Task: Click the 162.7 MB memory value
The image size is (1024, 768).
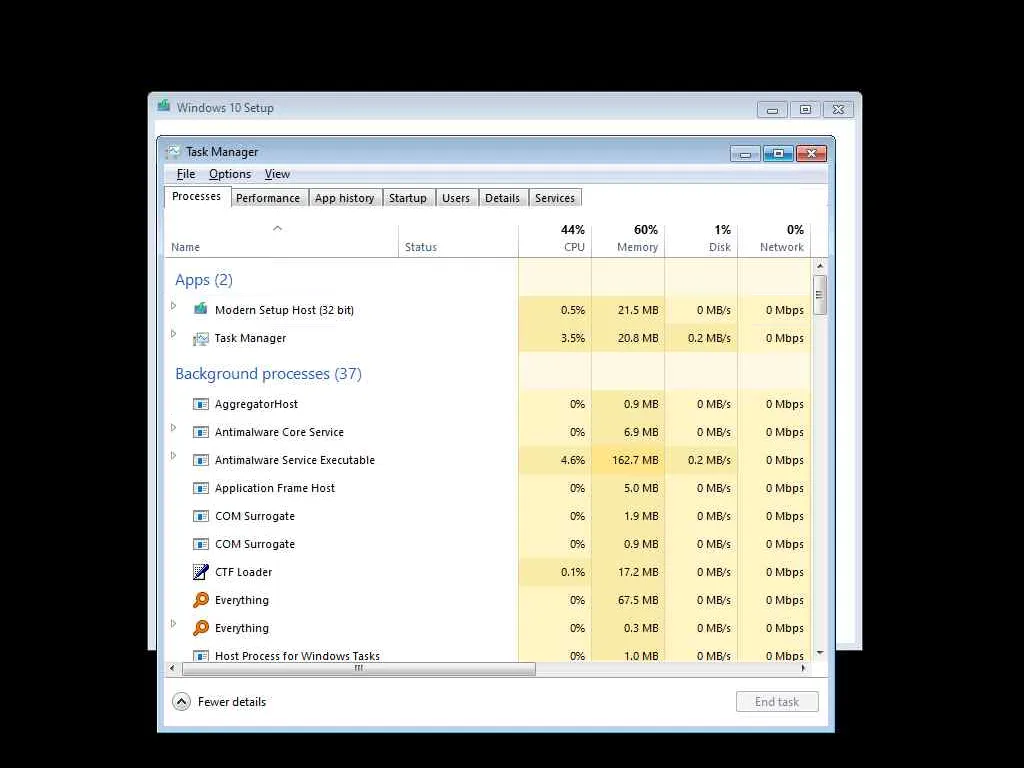Action: pyautogui.click(x=635, y=460)
